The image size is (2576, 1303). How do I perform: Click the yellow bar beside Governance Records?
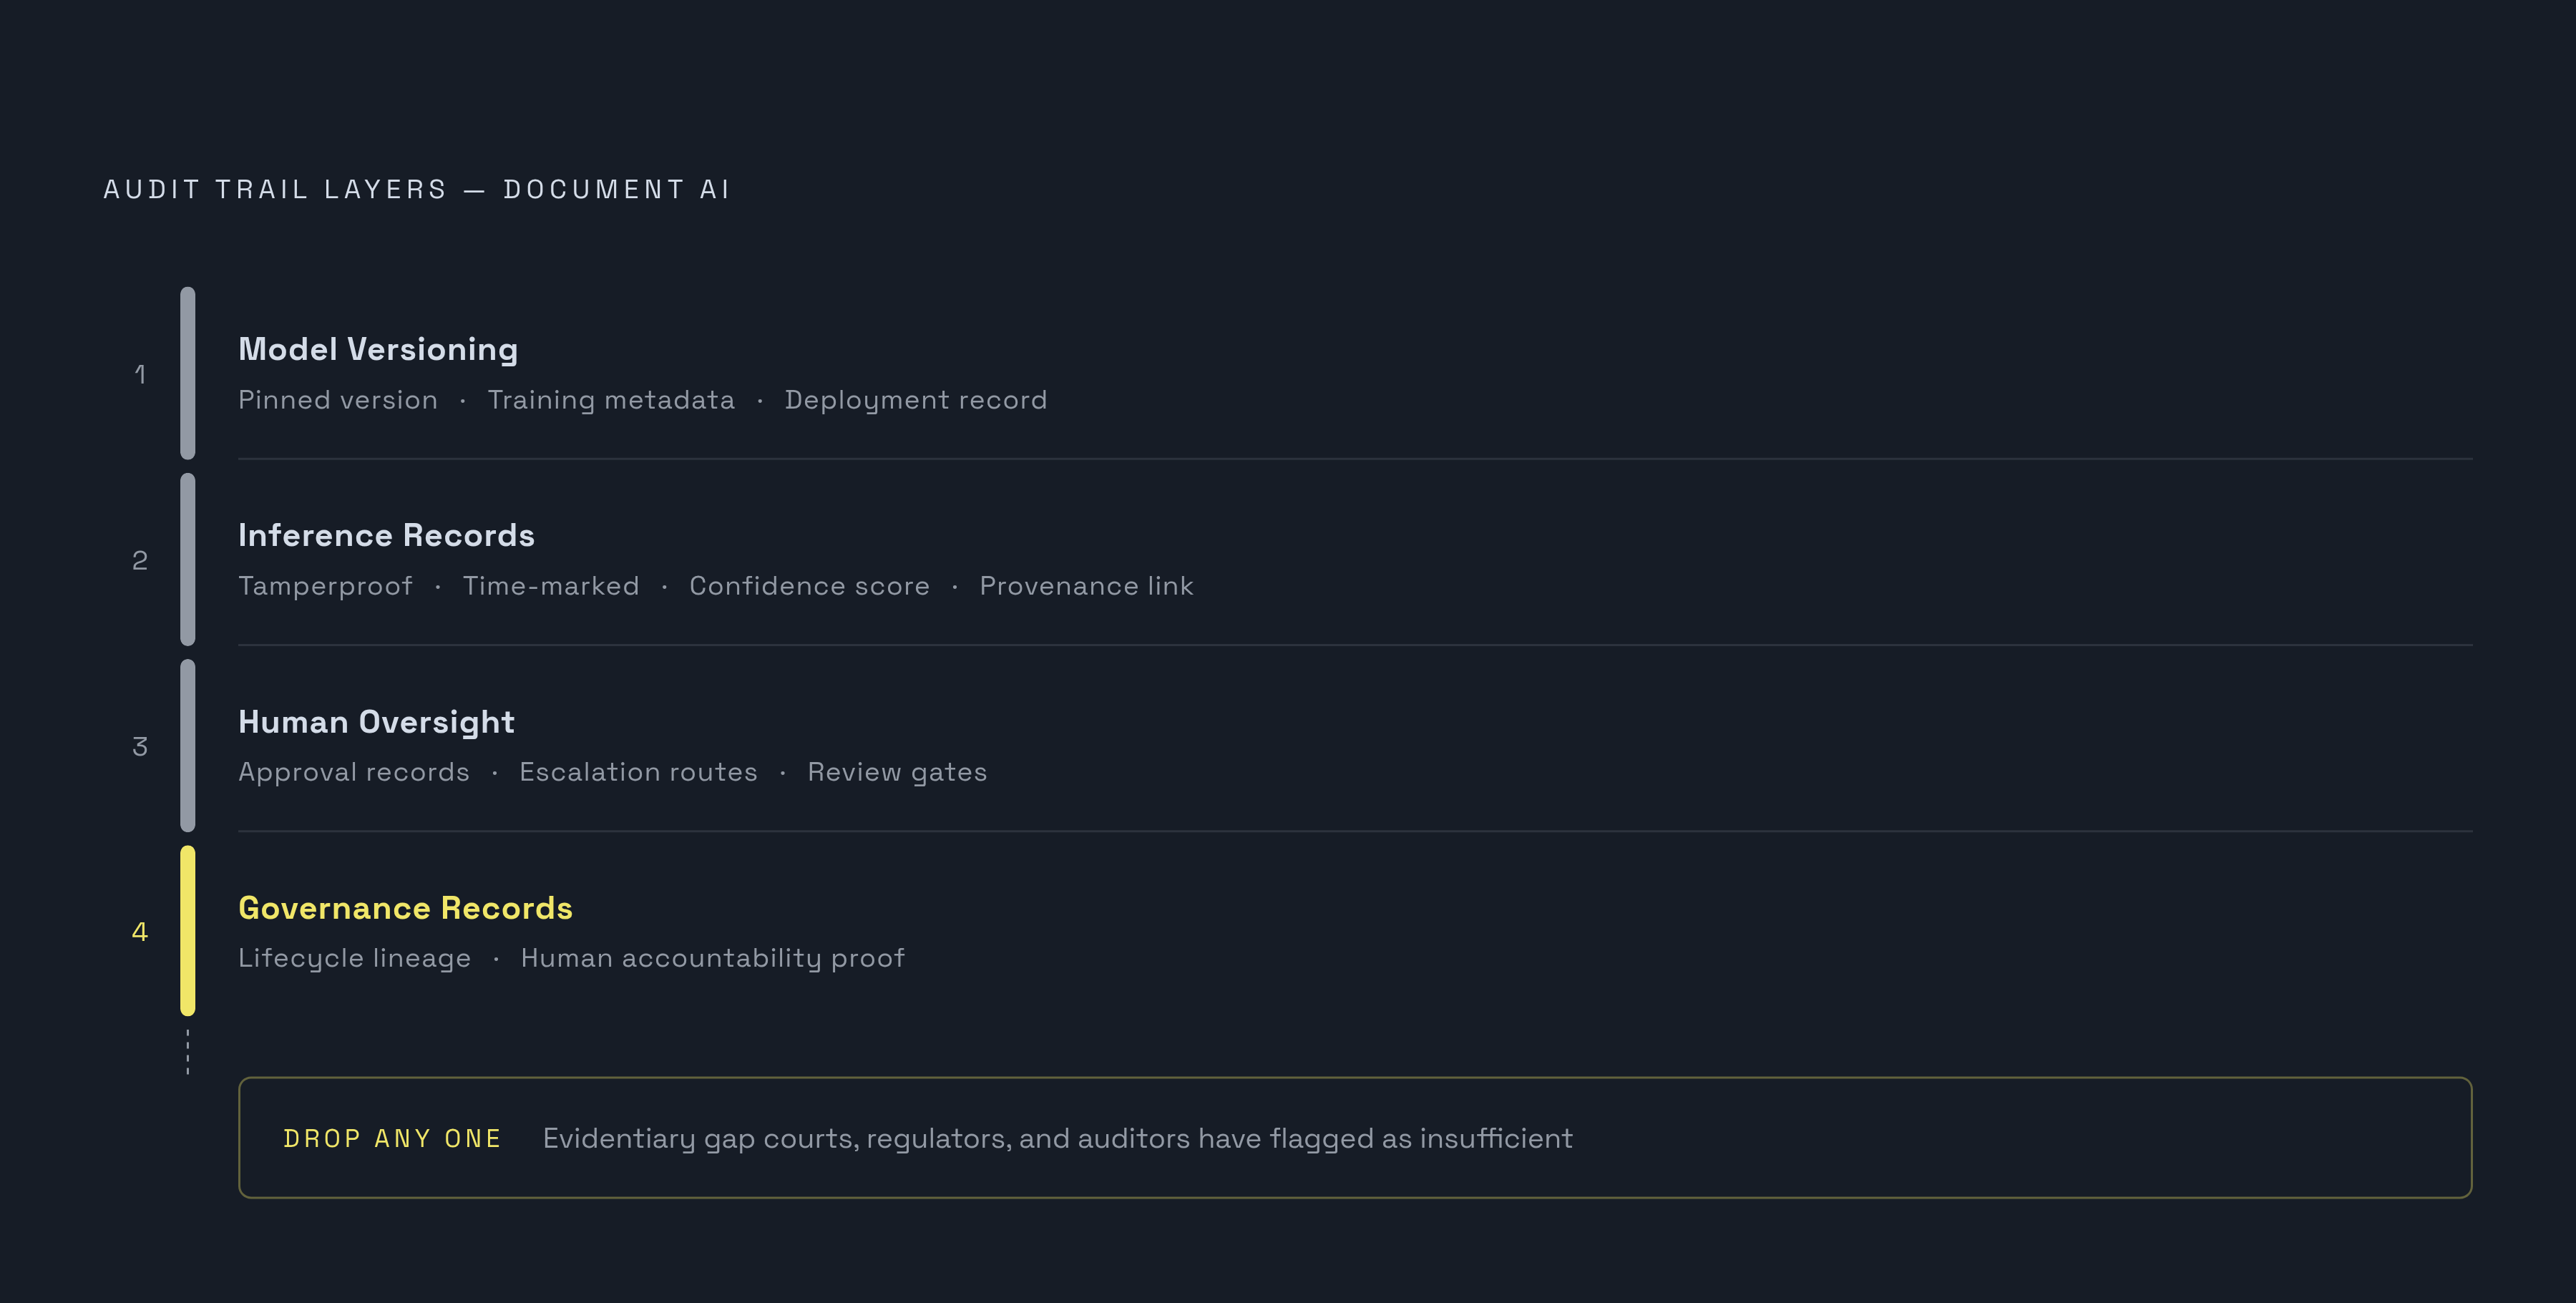[188, 931]
